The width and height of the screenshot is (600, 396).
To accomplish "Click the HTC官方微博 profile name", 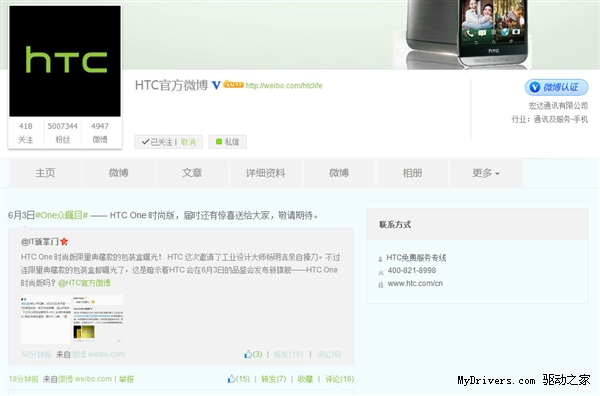I will (x=171, y=85).
